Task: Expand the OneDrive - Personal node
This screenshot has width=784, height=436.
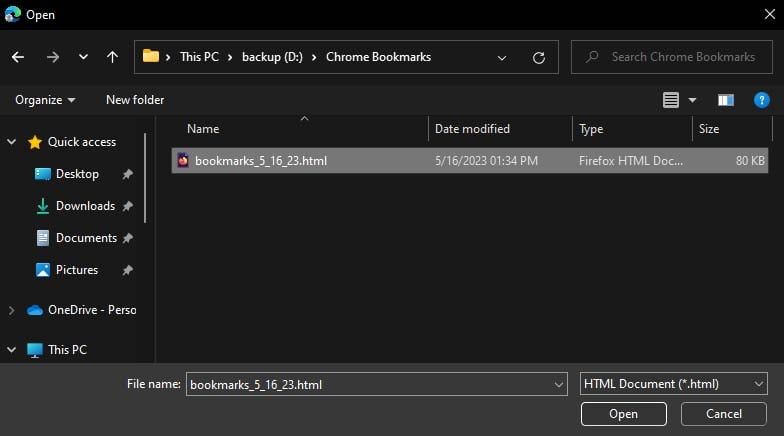Action: point(12,310)
